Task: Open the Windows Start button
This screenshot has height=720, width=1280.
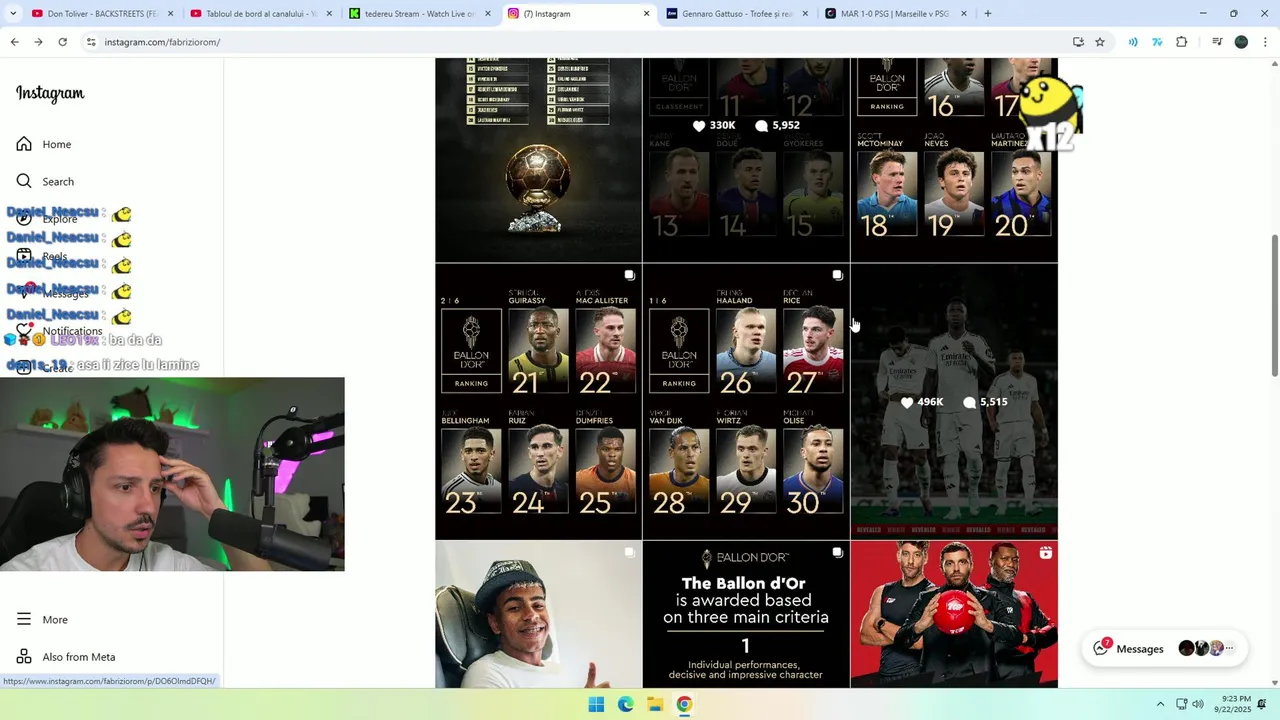Action: [596, 704]
